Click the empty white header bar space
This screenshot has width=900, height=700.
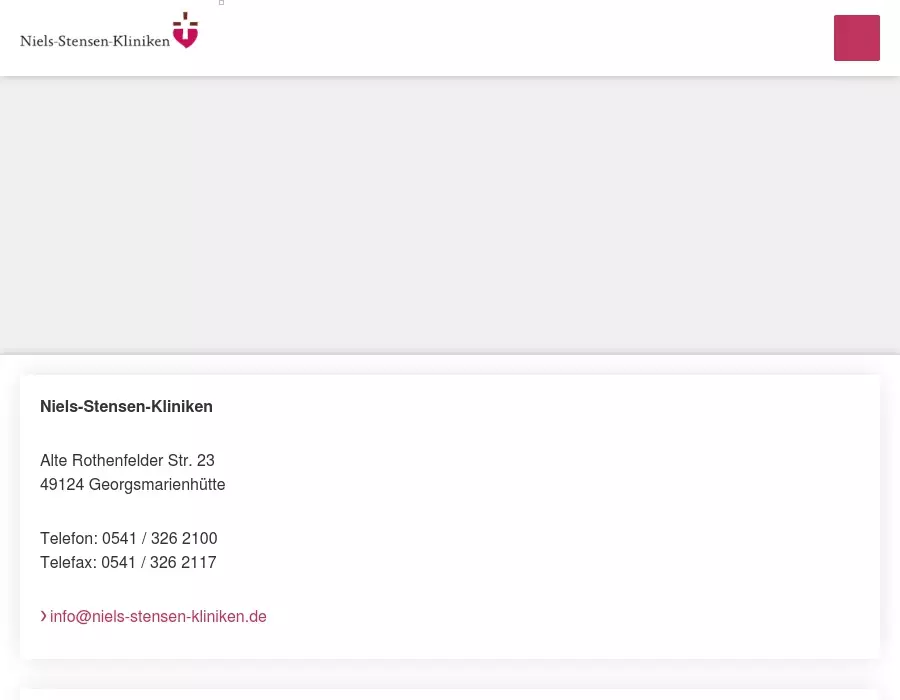(x=517, y=38)
